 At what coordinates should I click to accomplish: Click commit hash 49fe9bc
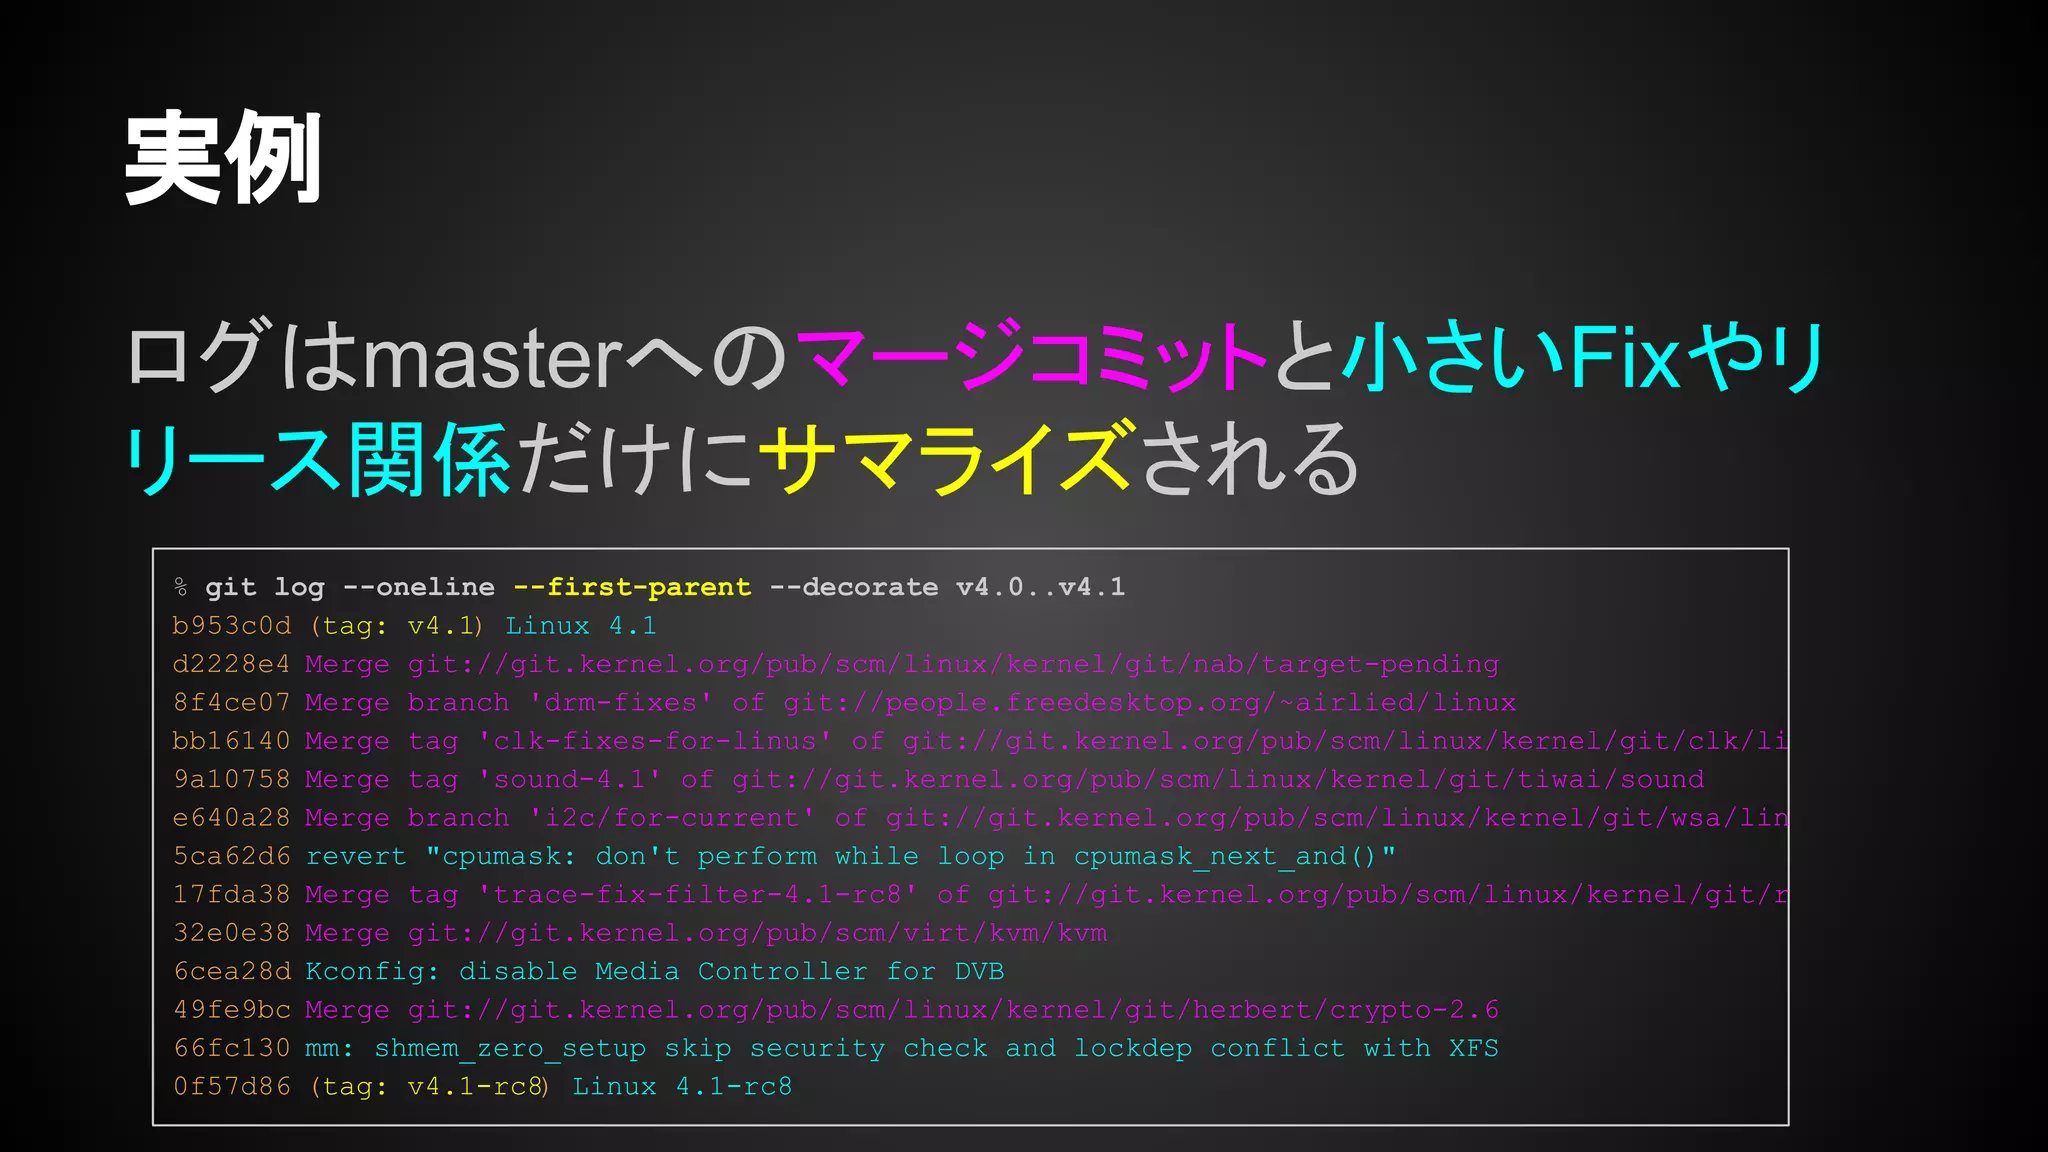[x=232, y=1010]
